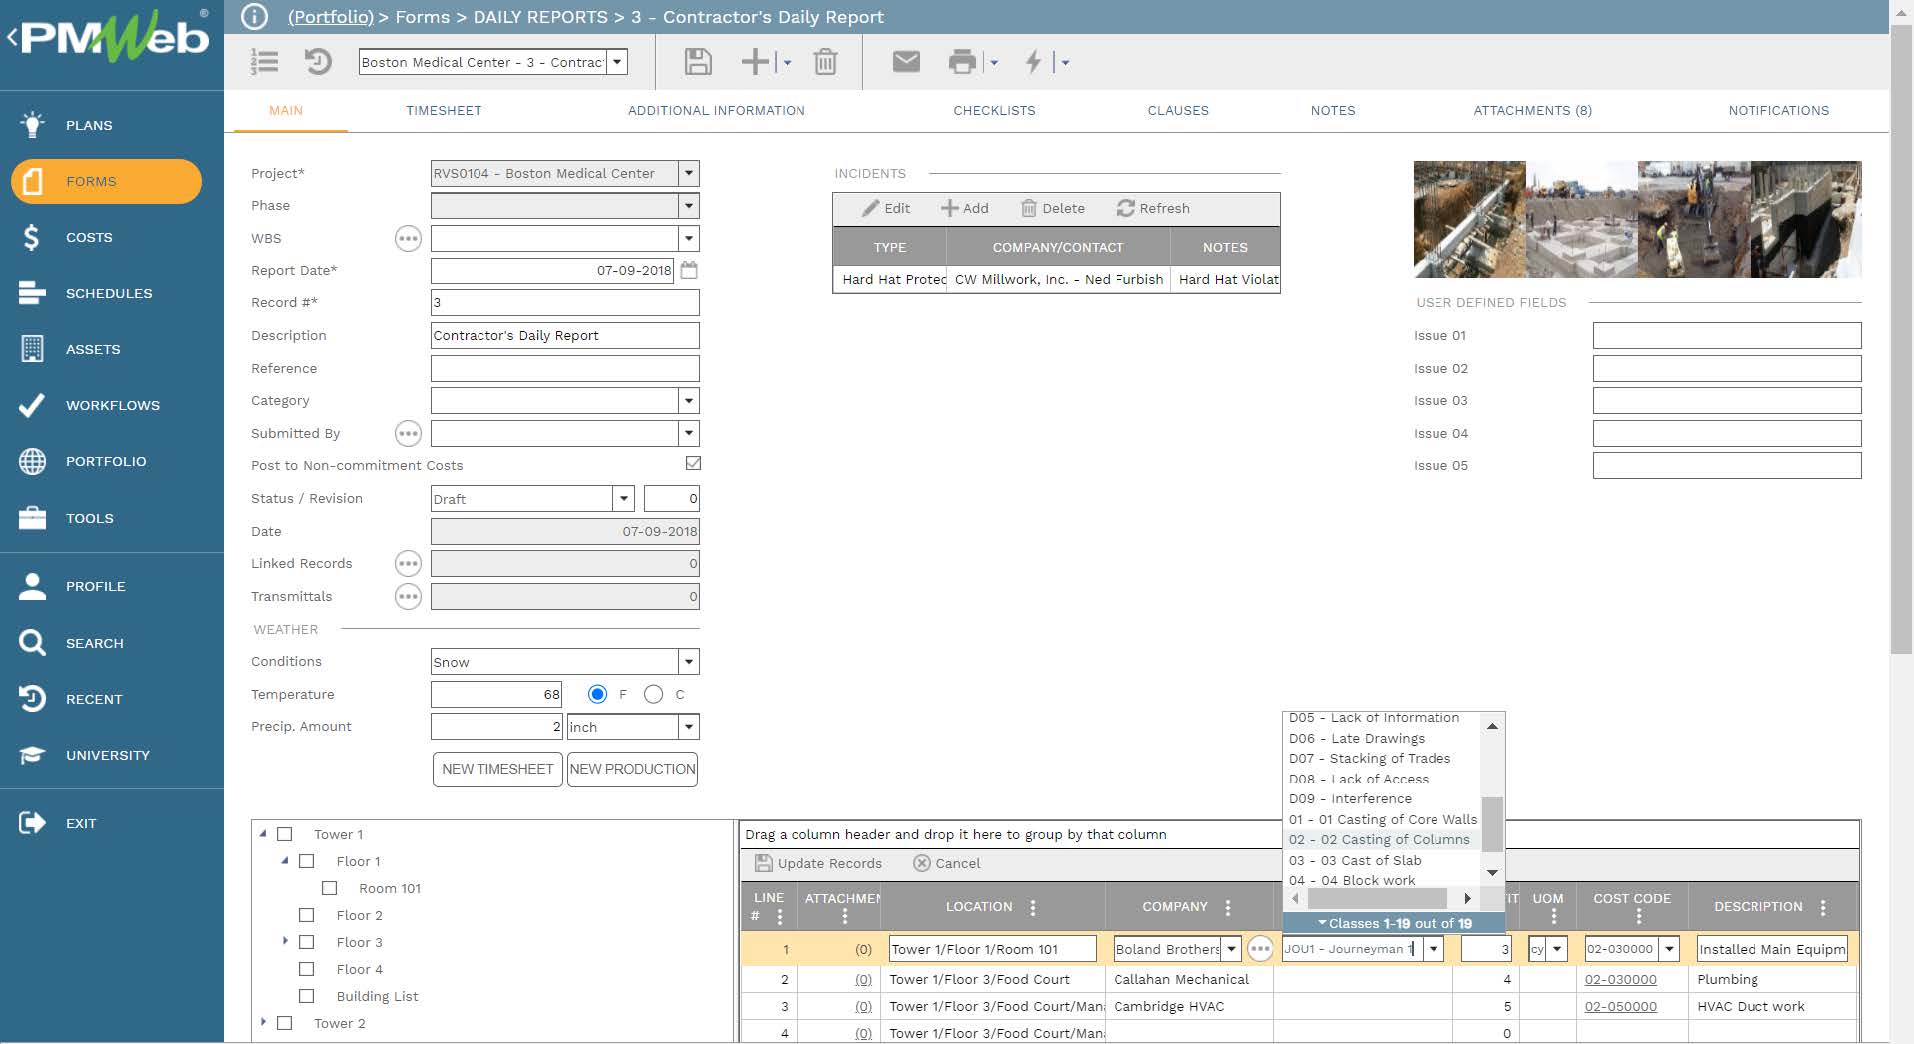Image resolution: width=1914 pixels, height=1044 pixels.
Task: Open the Report Date calendar picker
Action: (x=689, y=270)
